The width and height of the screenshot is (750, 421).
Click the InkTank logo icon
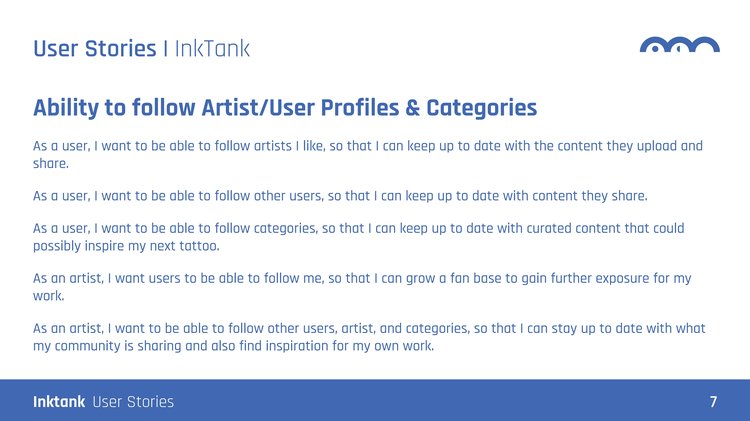679,45
